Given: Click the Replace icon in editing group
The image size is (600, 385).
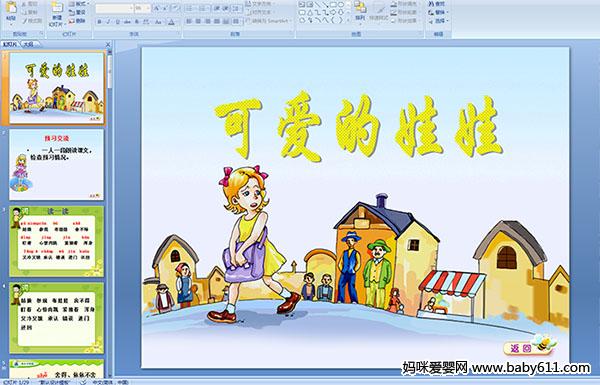Looking at the screenshot, I should pyautogui.click(x=437, y=12).
